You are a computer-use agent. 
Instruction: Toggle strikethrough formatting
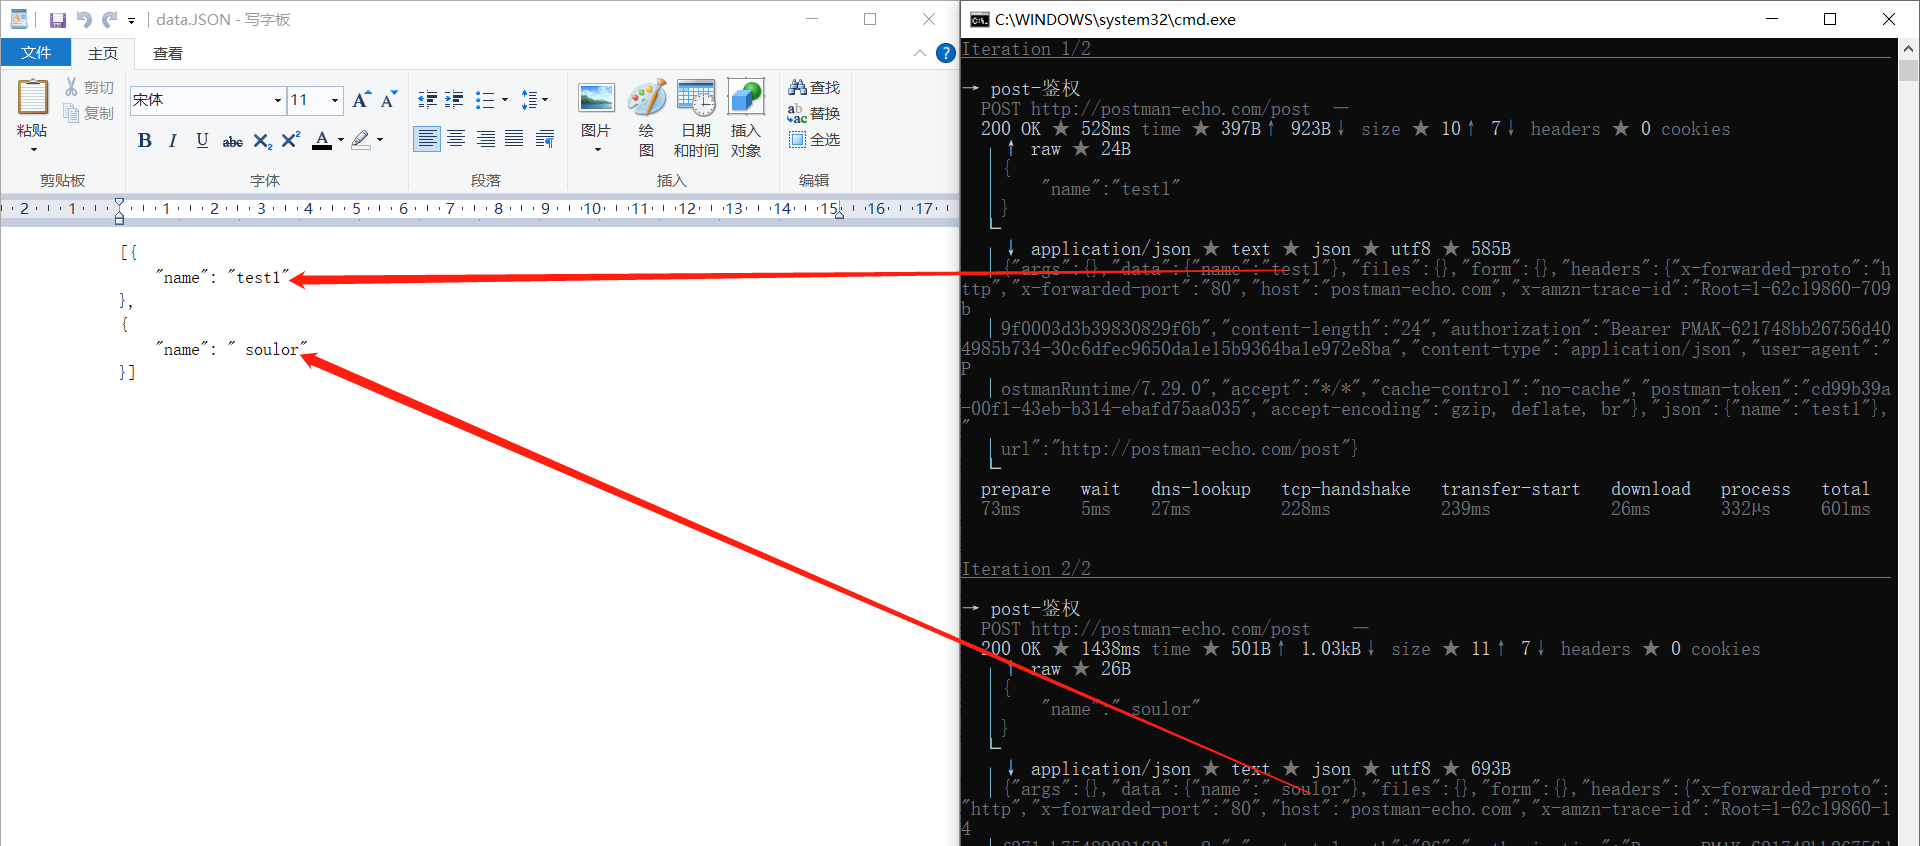pyautogui.click(x=232, y=140)
